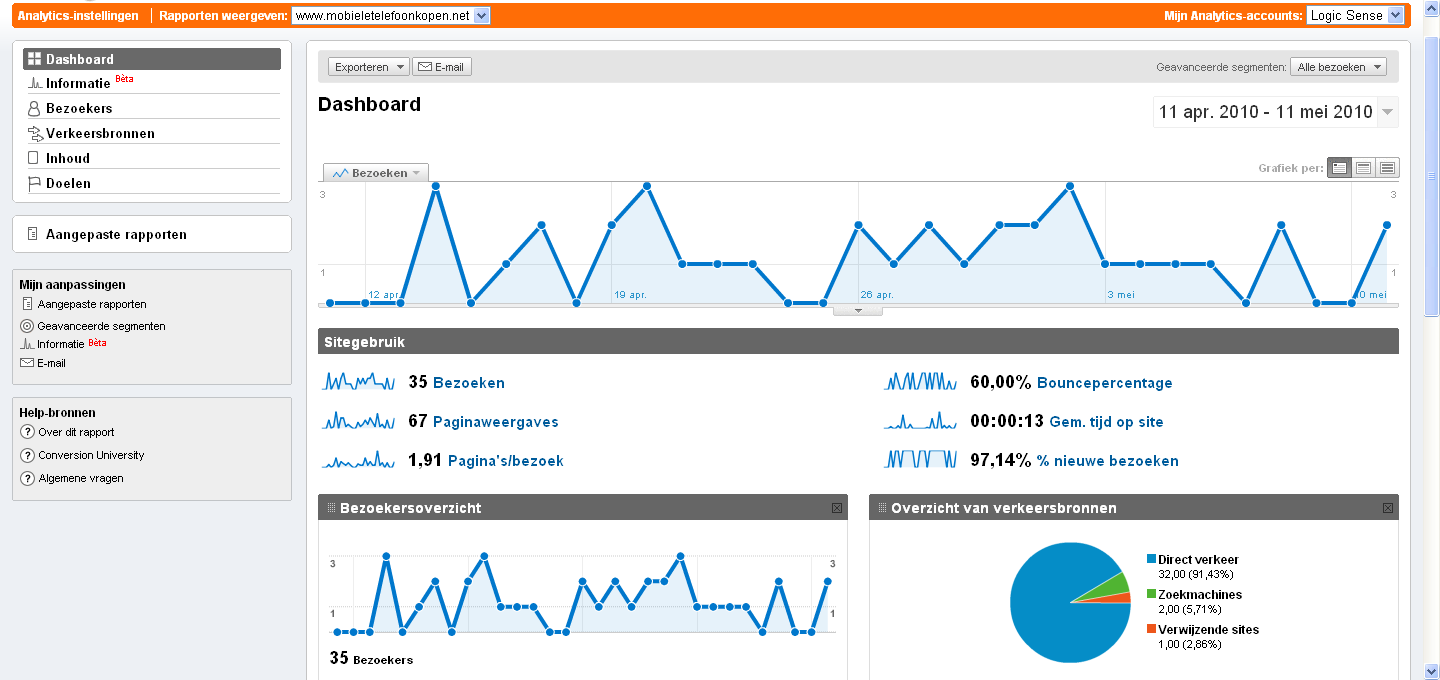
Task: Open the Exporteren dropdown
Action: click(x=369, y=67)
